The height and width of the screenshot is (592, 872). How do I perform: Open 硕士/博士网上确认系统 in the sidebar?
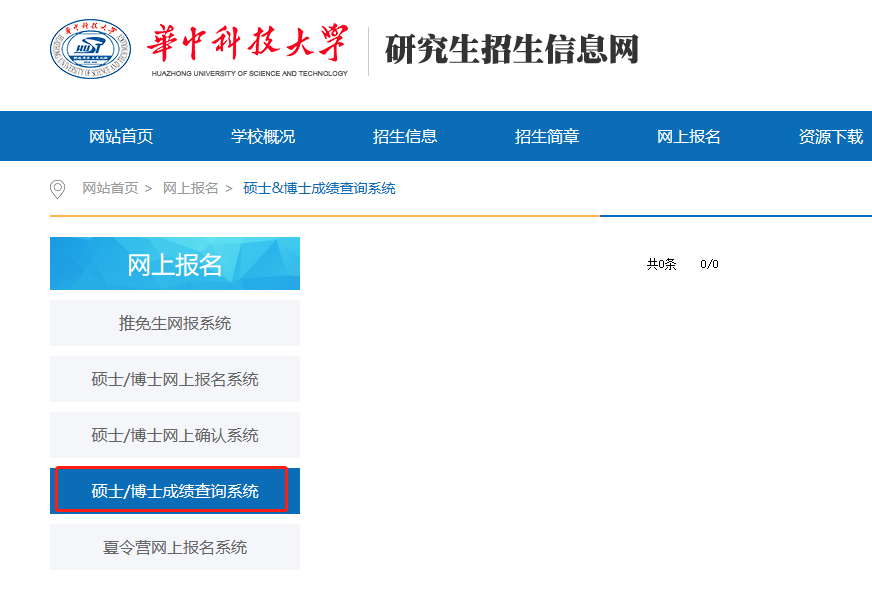[175, 435]
